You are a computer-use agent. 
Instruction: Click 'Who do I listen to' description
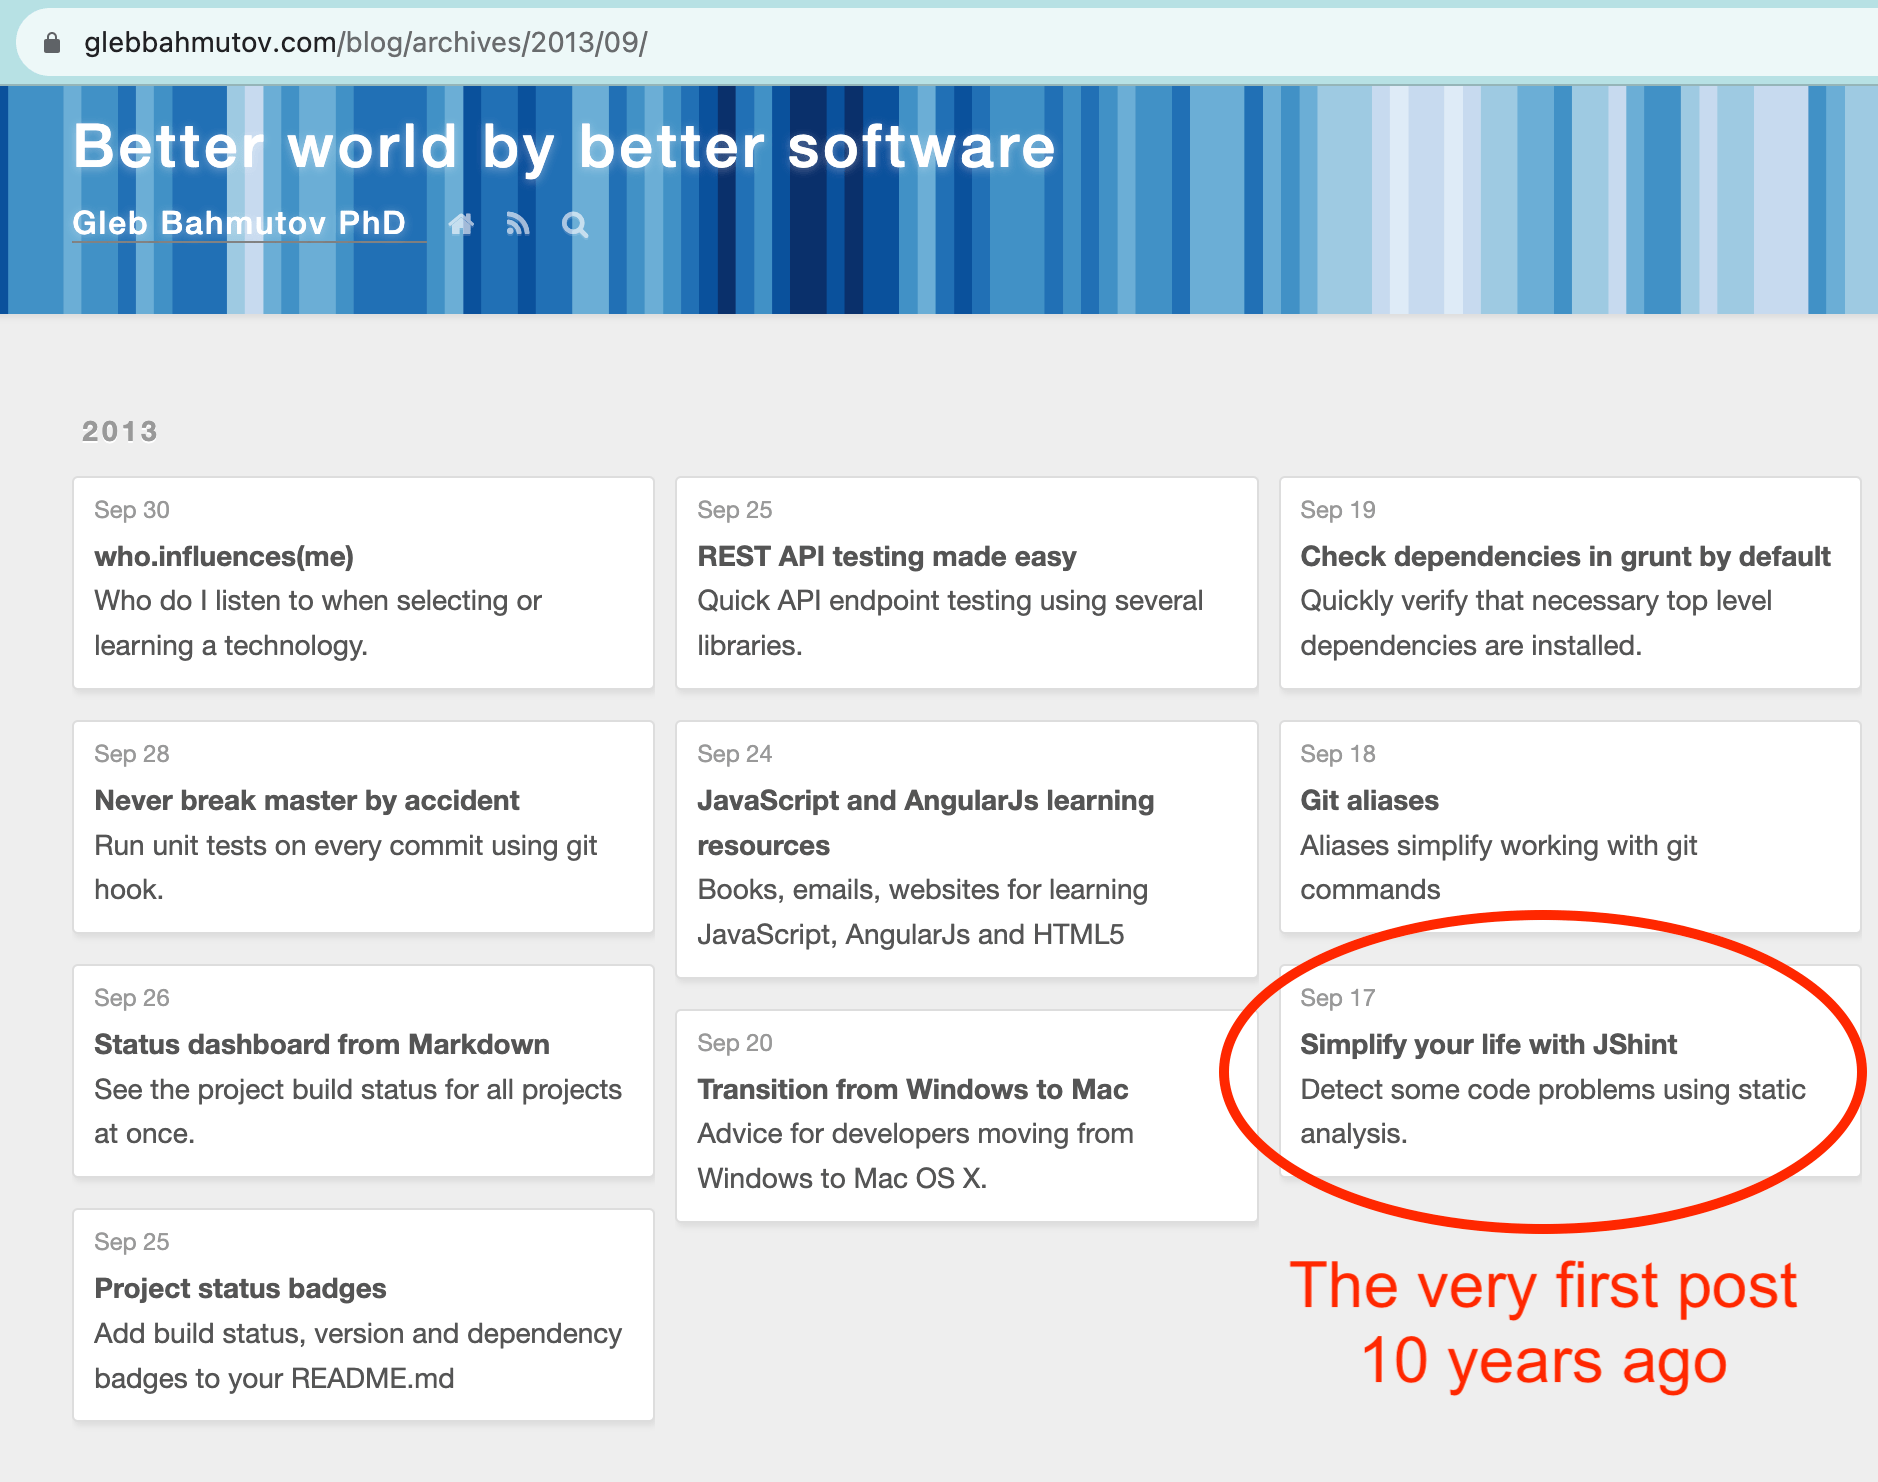point(318,623)
